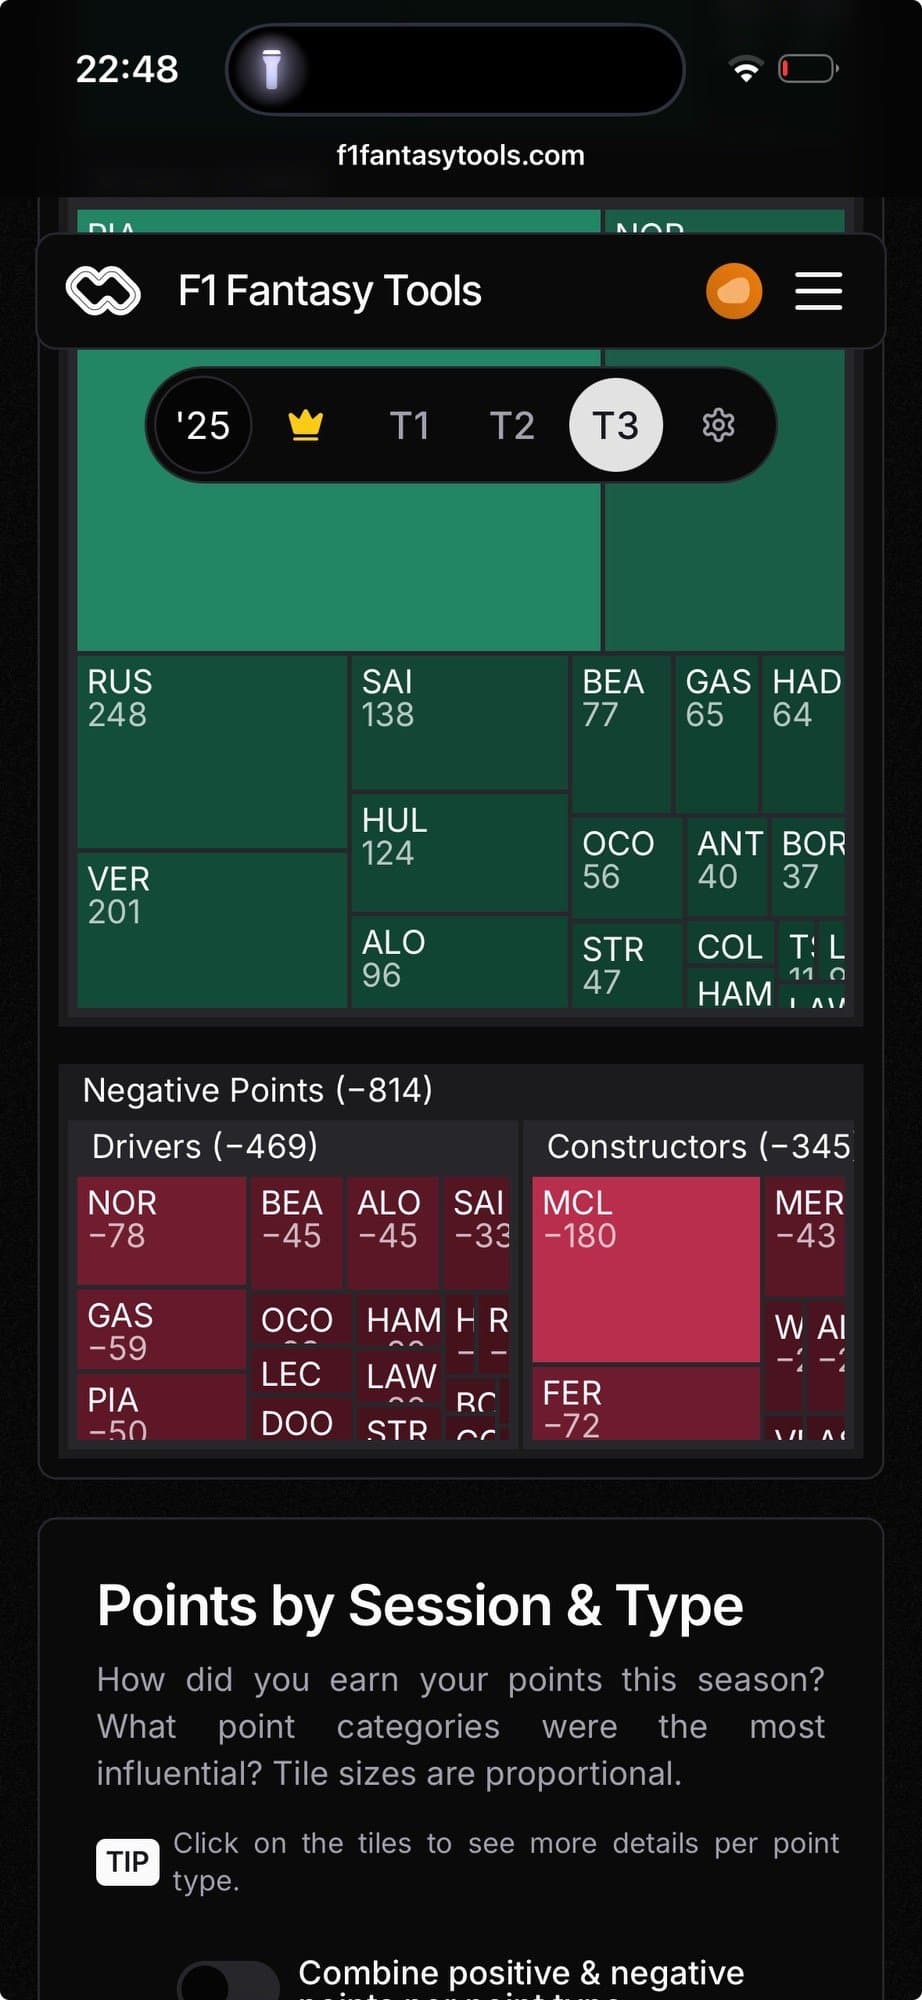Open the hamburger navigation menu

[818, 291]
